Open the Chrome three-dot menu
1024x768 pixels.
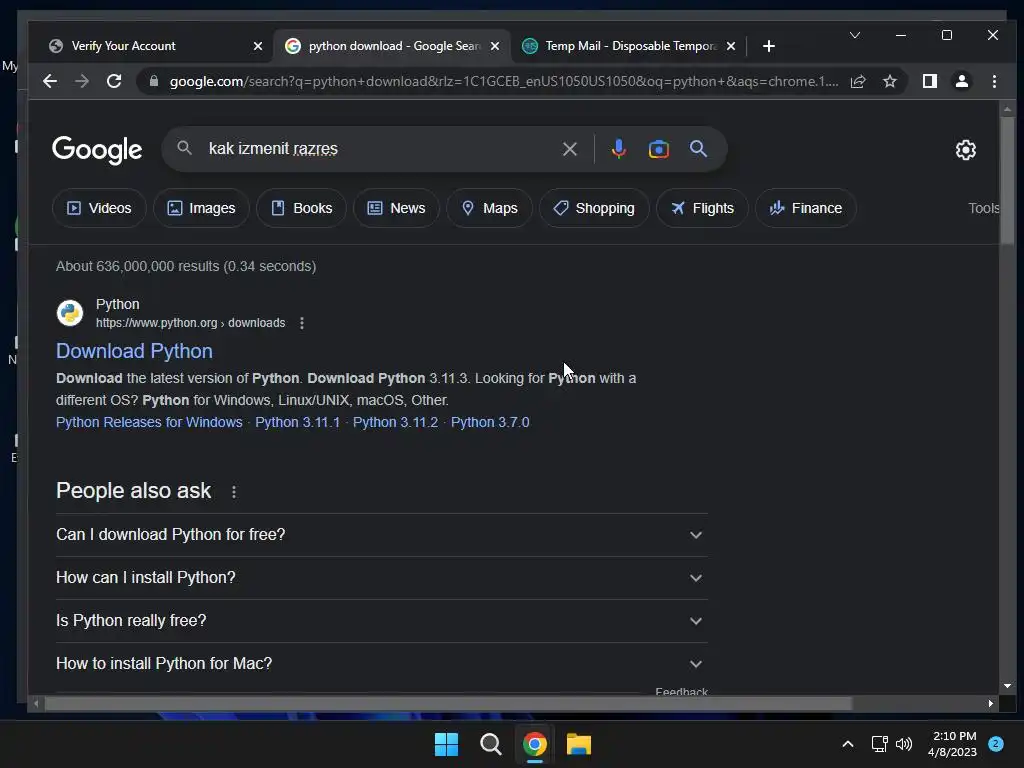click(994, 81)
